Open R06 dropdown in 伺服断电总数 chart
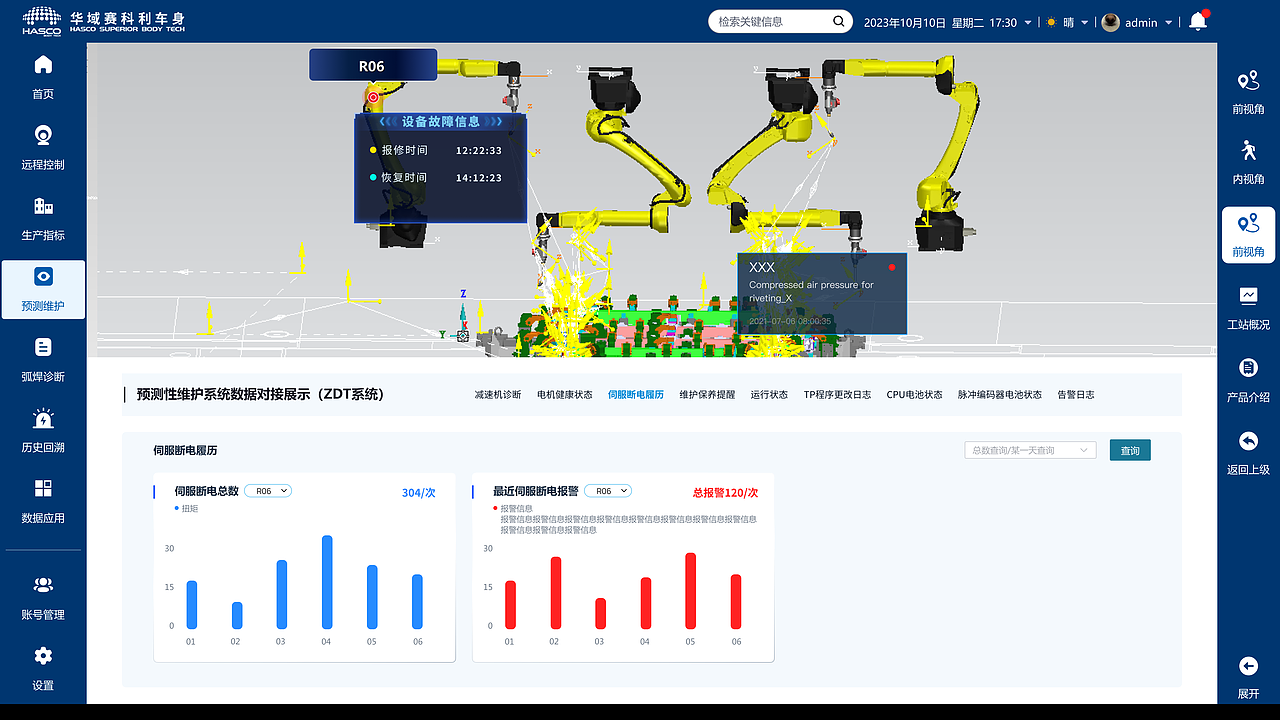Viewport: 1280px width, 720px height. (x=268, y=491)
